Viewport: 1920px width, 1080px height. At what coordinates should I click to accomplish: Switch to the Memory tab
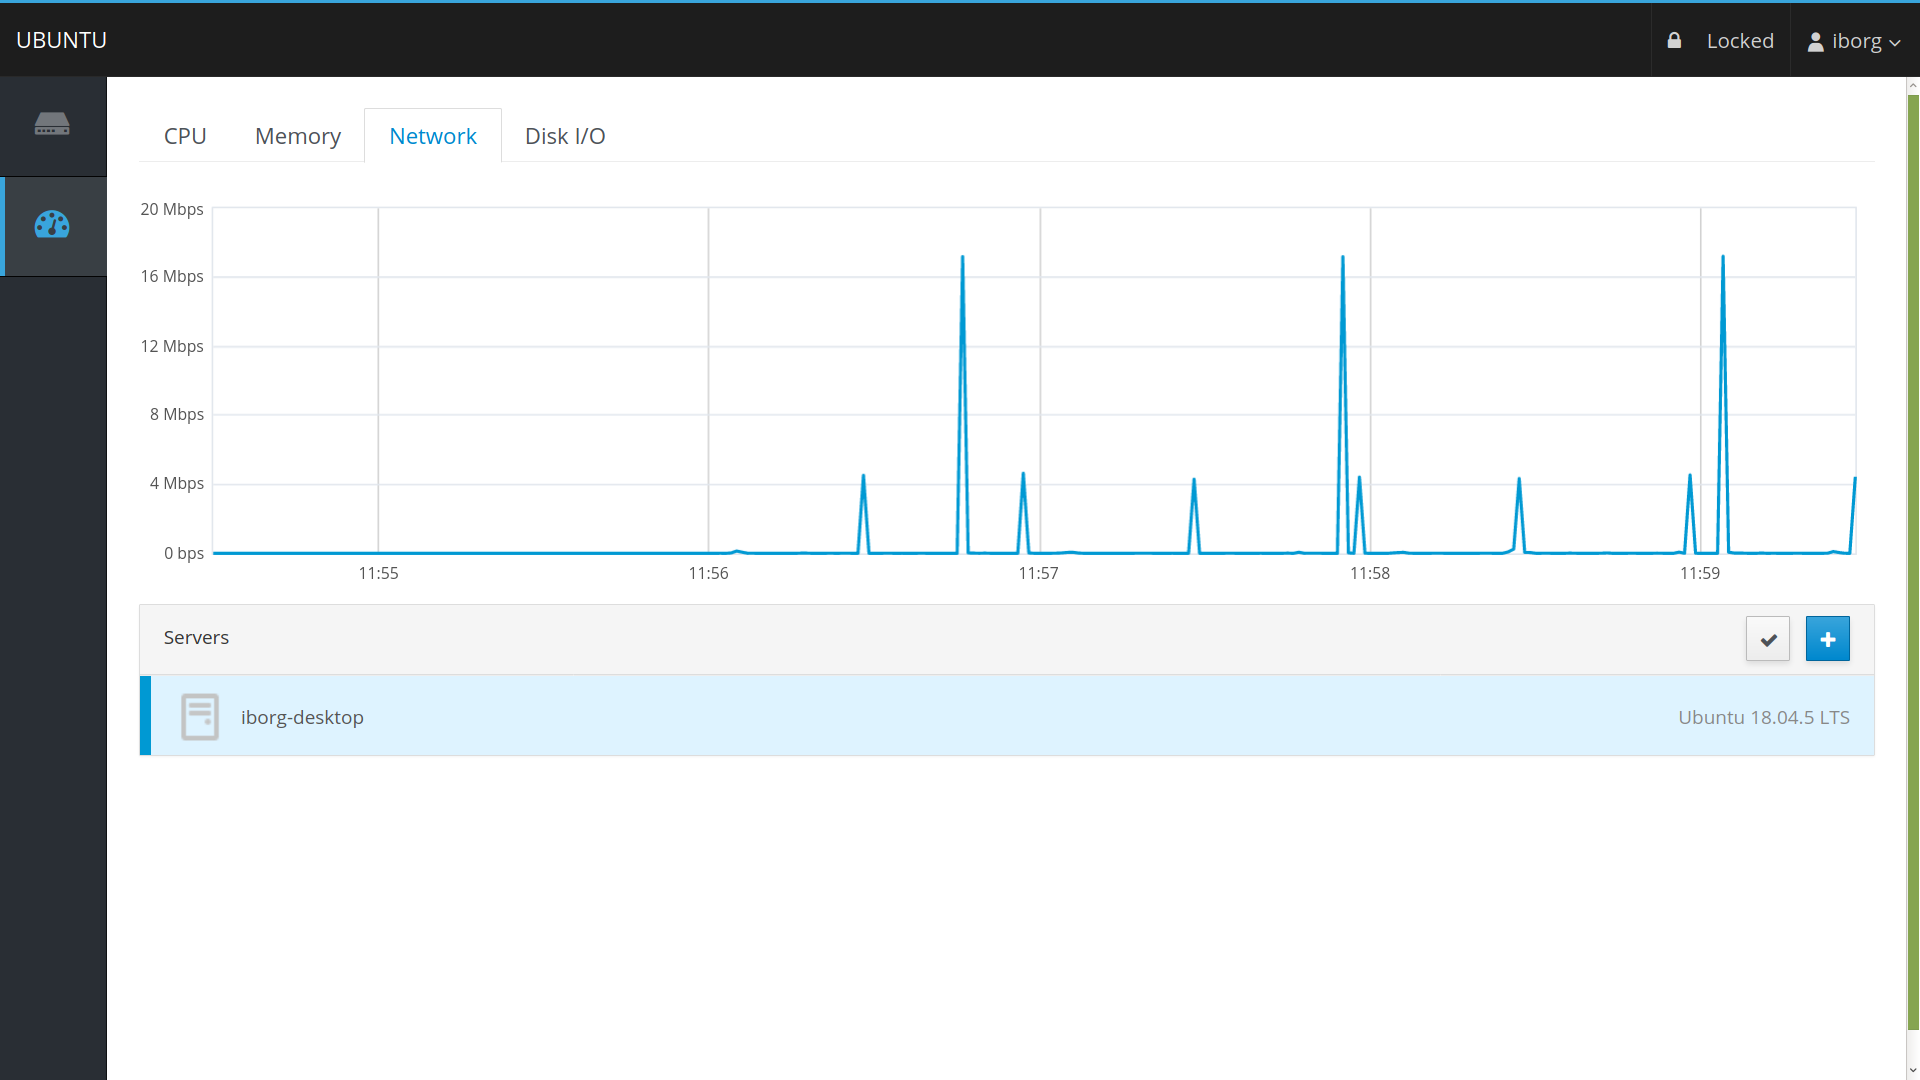click(297, 136)
